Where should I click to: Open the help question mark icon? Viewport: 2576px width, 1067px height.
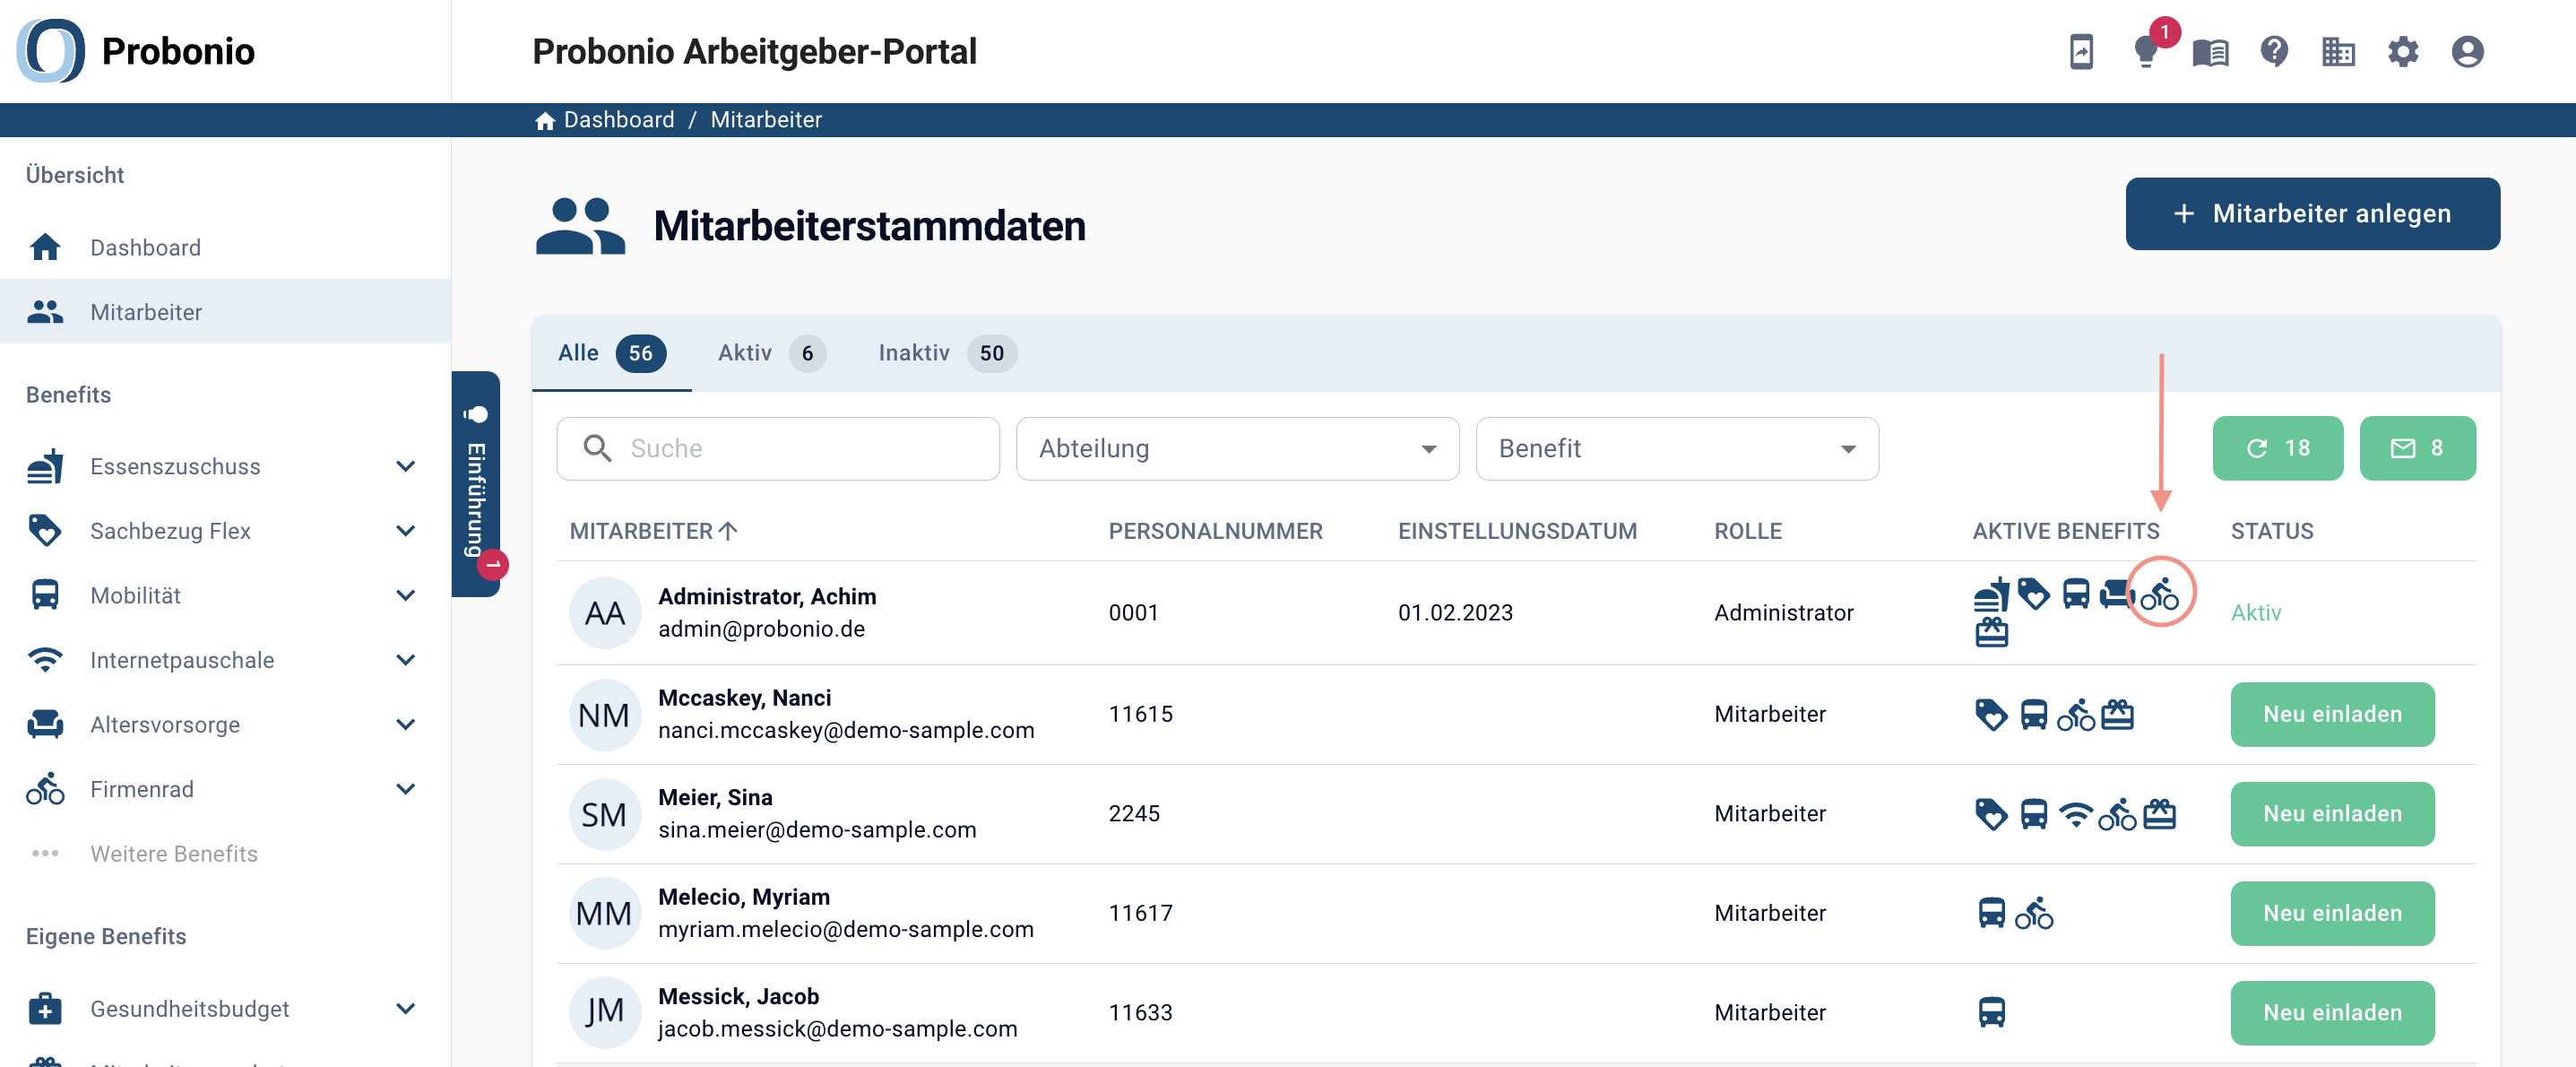coord(2274,51)
